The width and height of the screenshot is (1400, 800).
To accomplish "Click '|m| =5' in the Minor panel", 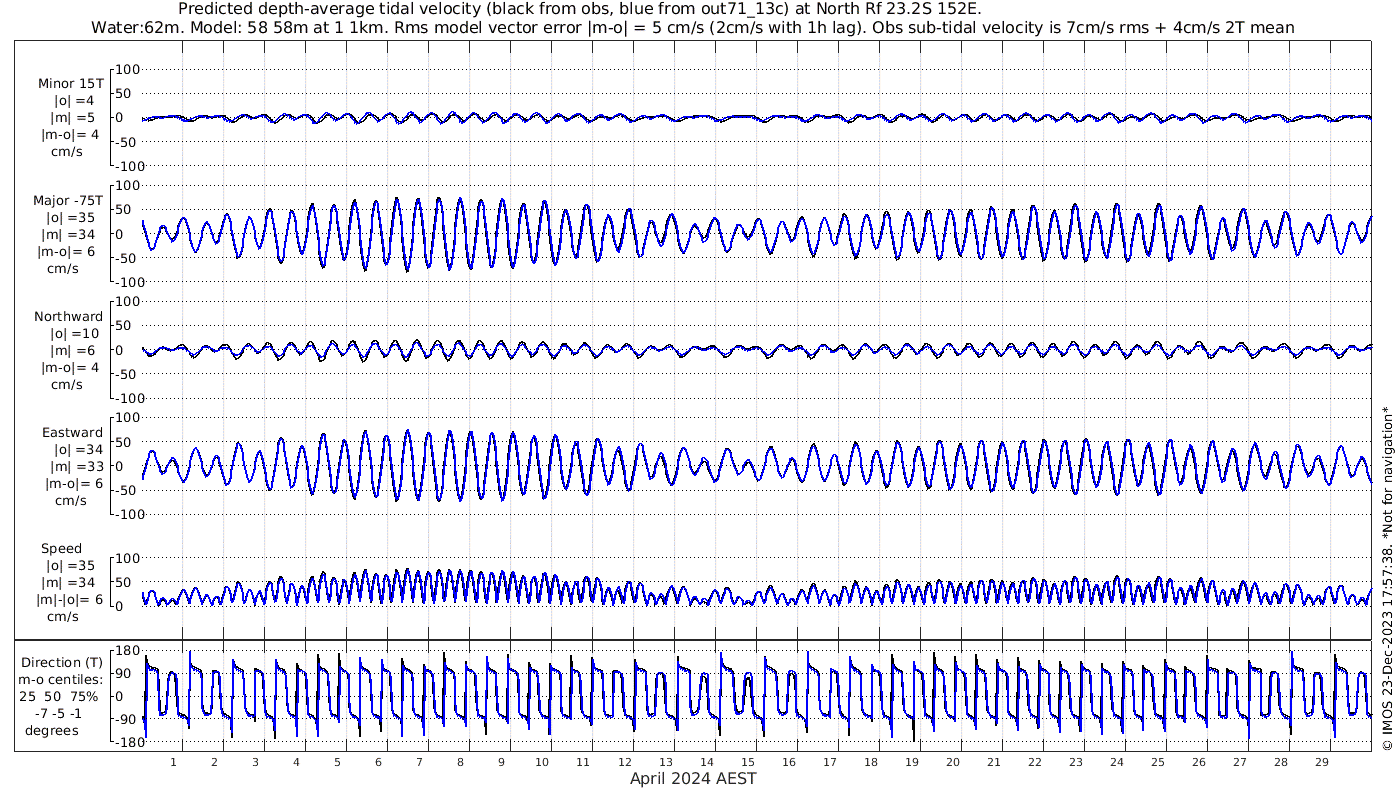I will pyautogui.click(x=72, y=118).
